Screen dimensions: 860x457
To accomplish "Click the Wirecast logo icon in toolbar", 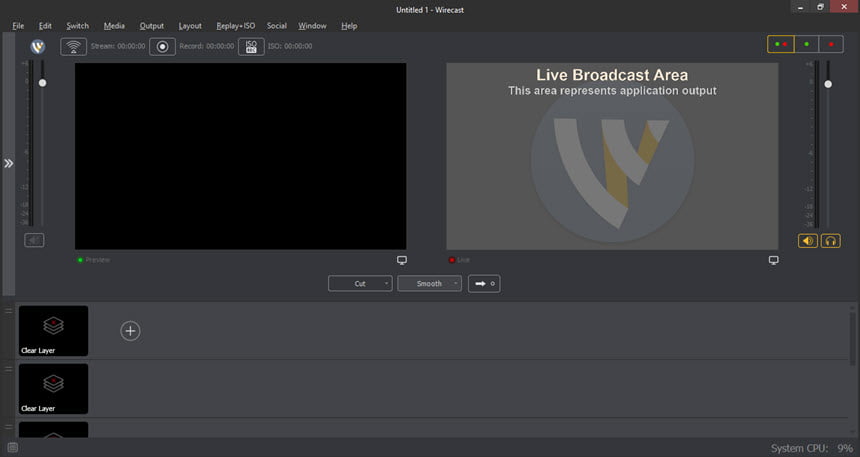I will click(38, 47).
